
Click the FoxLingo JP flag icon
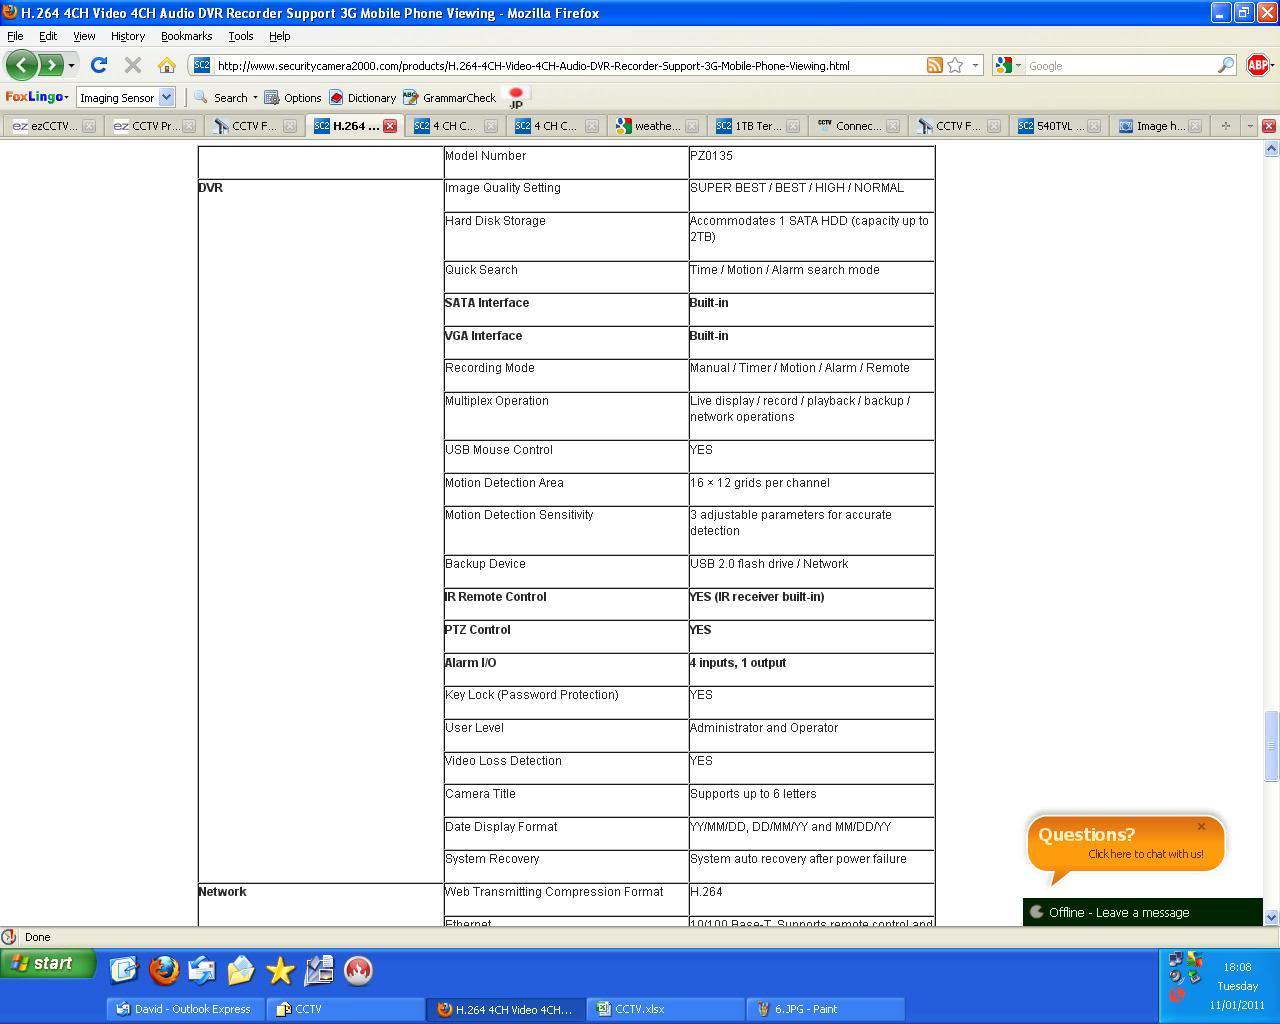516,98
